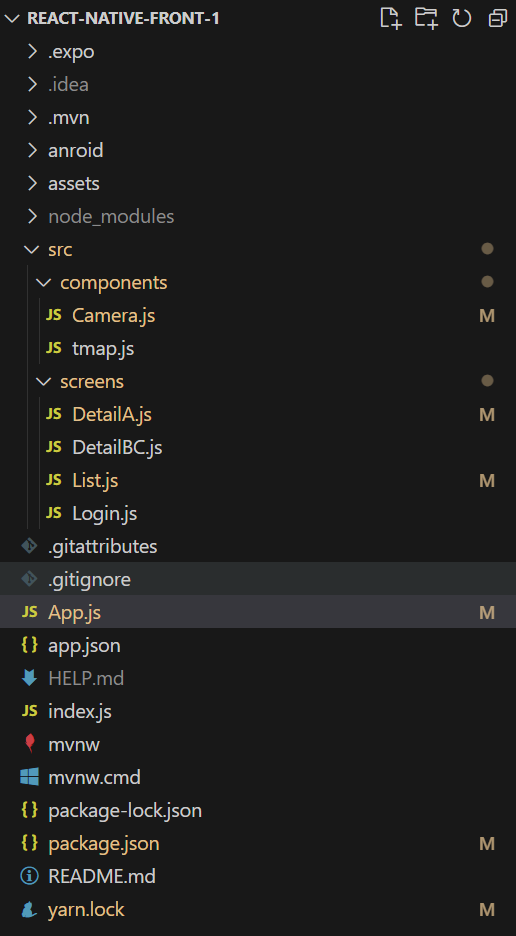This screenshot has height=936, width=516.
Task: Click the yarn icon beside yarn.lock
Action: click(29, 910)
